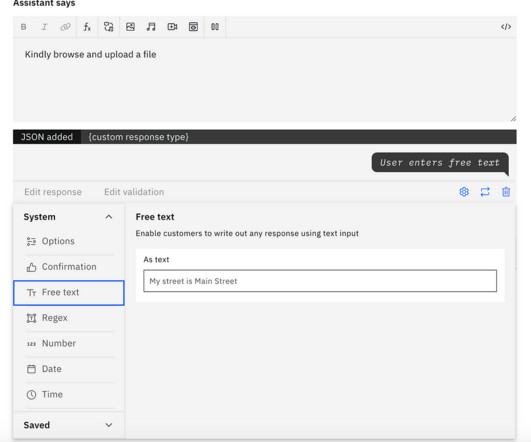Click the User enters free text bubble
The width and height of the screenshot is (531, 442).
(440, 163)
